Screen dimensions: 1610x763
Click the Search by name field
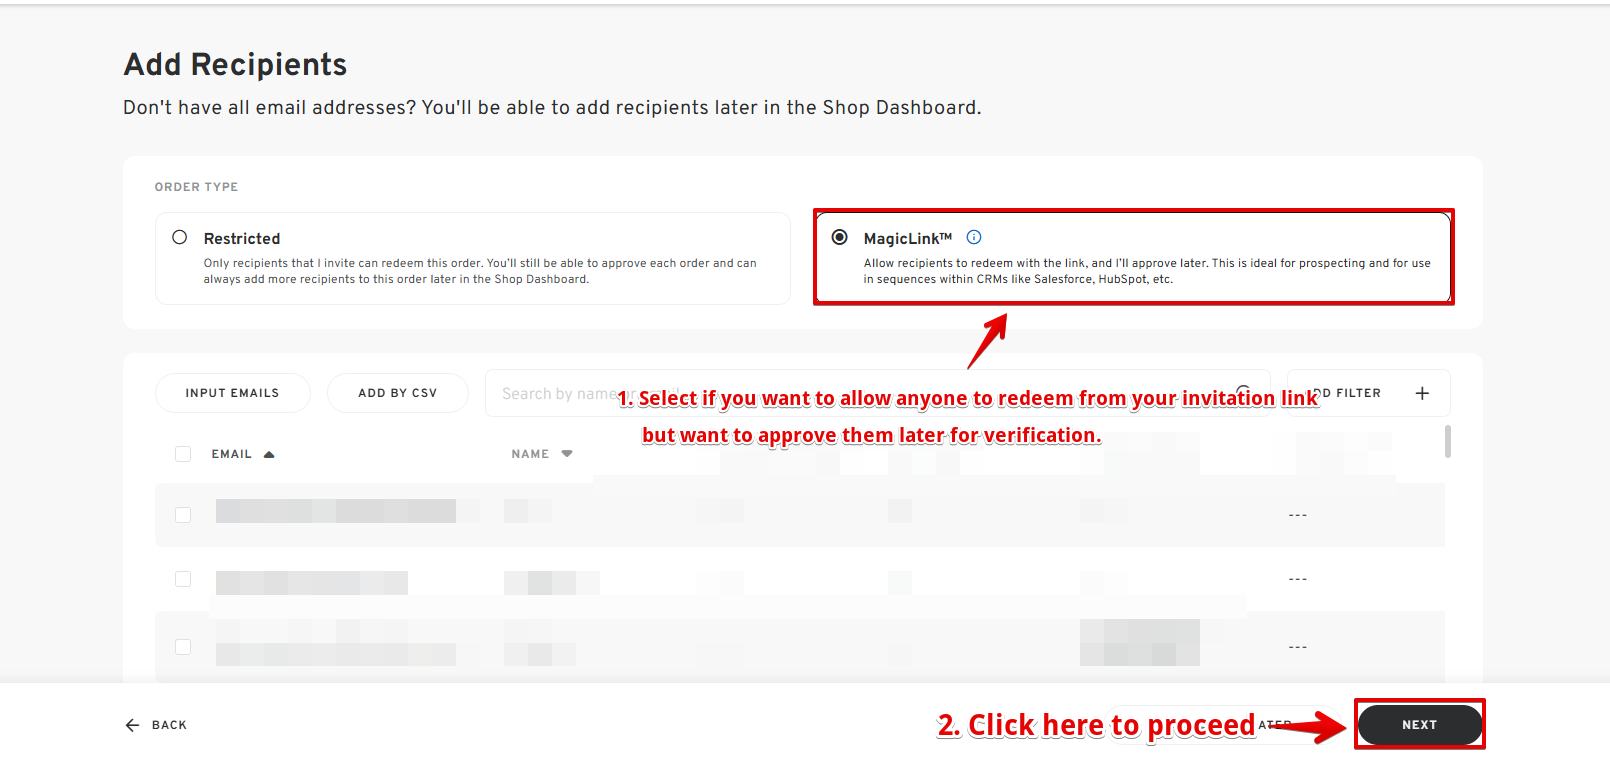(877, 393)
